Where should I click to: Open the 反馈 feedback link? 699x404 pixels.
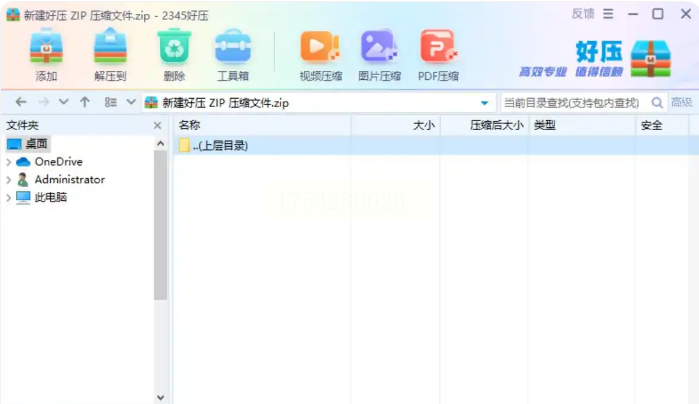point(583,14)
